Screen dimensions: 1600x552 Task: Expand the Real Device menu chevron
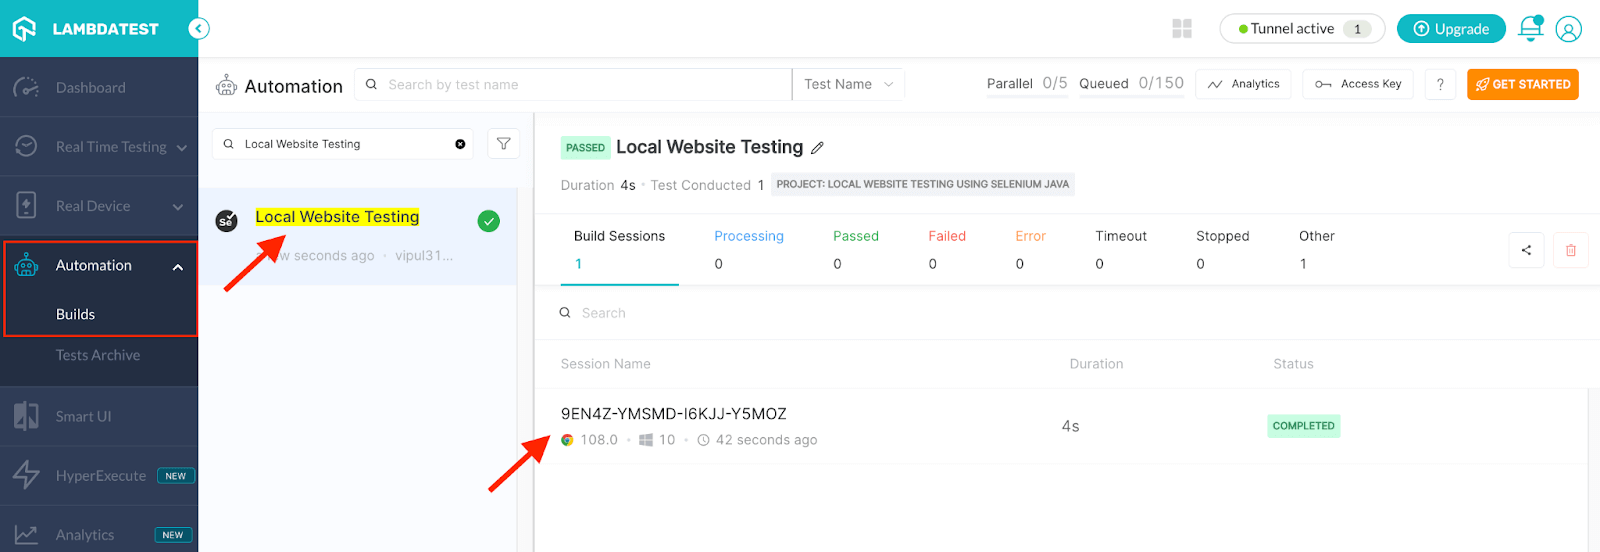click(178, 207)
